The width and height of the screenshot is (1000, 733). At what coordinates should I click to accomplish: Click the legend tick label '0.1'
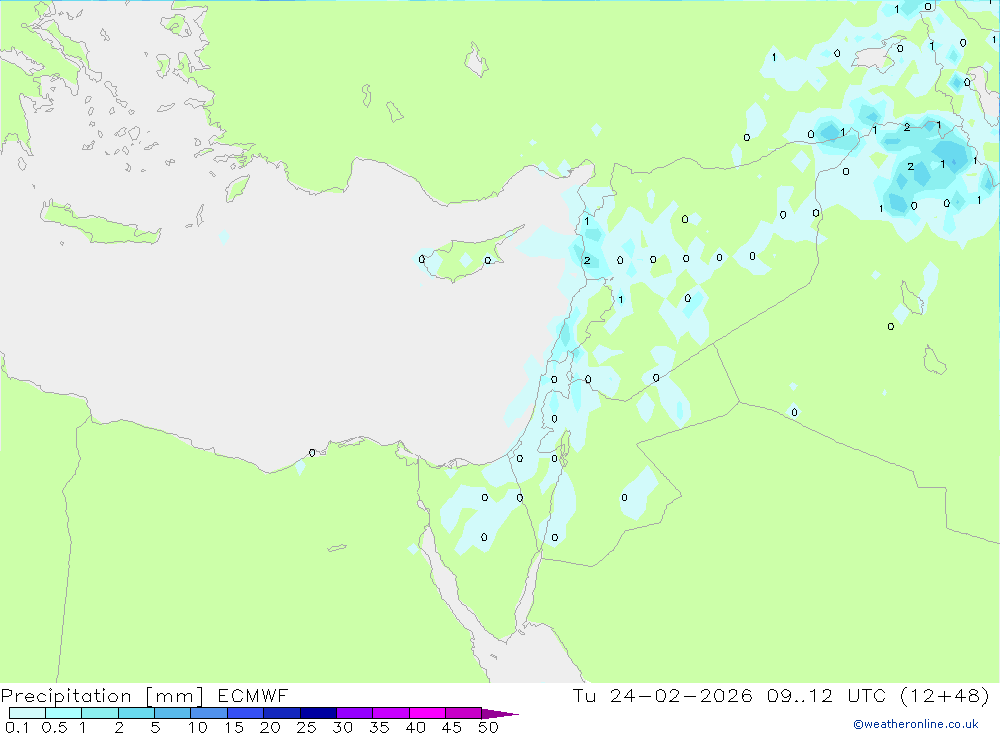click(x=17, y=727)
